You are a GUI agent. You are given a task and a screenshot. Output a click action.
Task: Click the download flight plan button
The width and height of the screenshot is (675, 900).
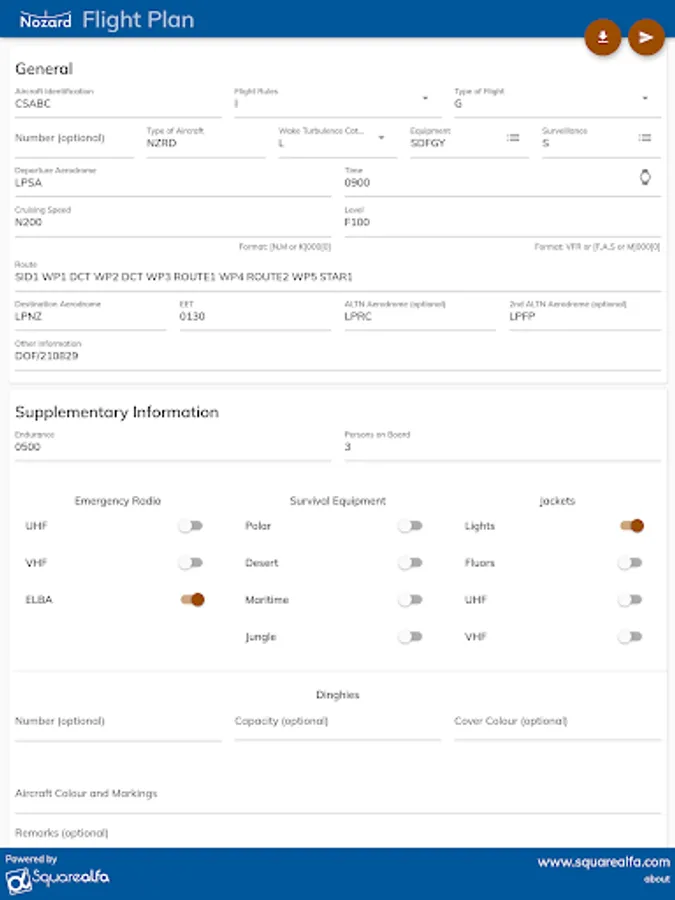coord(603,37)
